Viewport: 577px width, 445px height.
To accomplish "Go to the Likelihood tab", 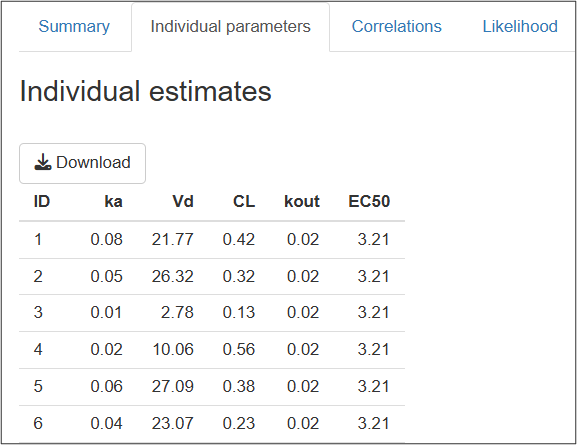I will (520, 27).
